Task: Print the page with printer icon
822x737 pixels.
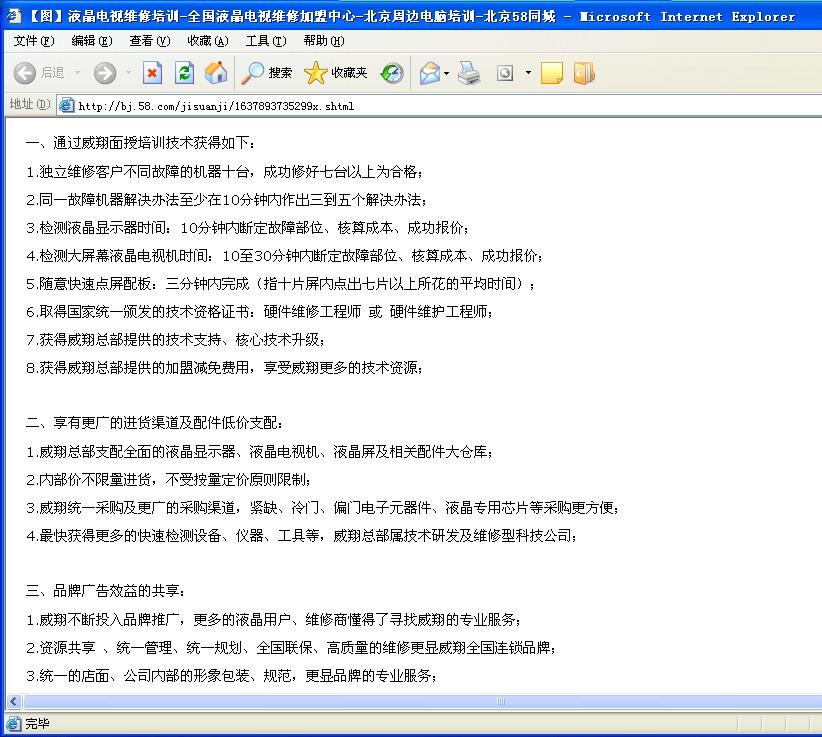Action: 469,73
